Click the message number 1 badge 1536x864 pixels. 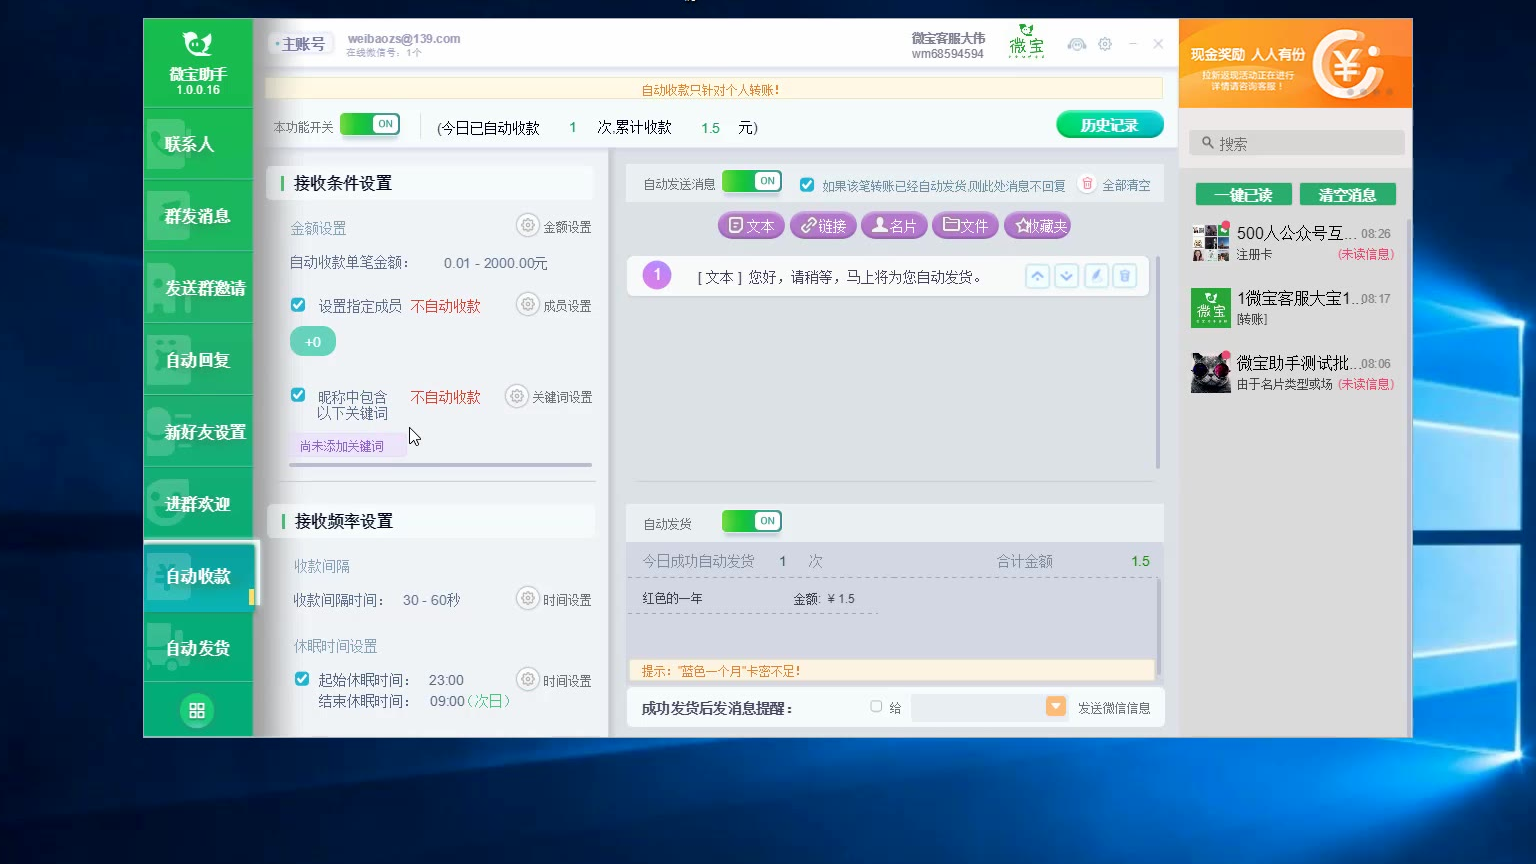click(x=657, y=275)
